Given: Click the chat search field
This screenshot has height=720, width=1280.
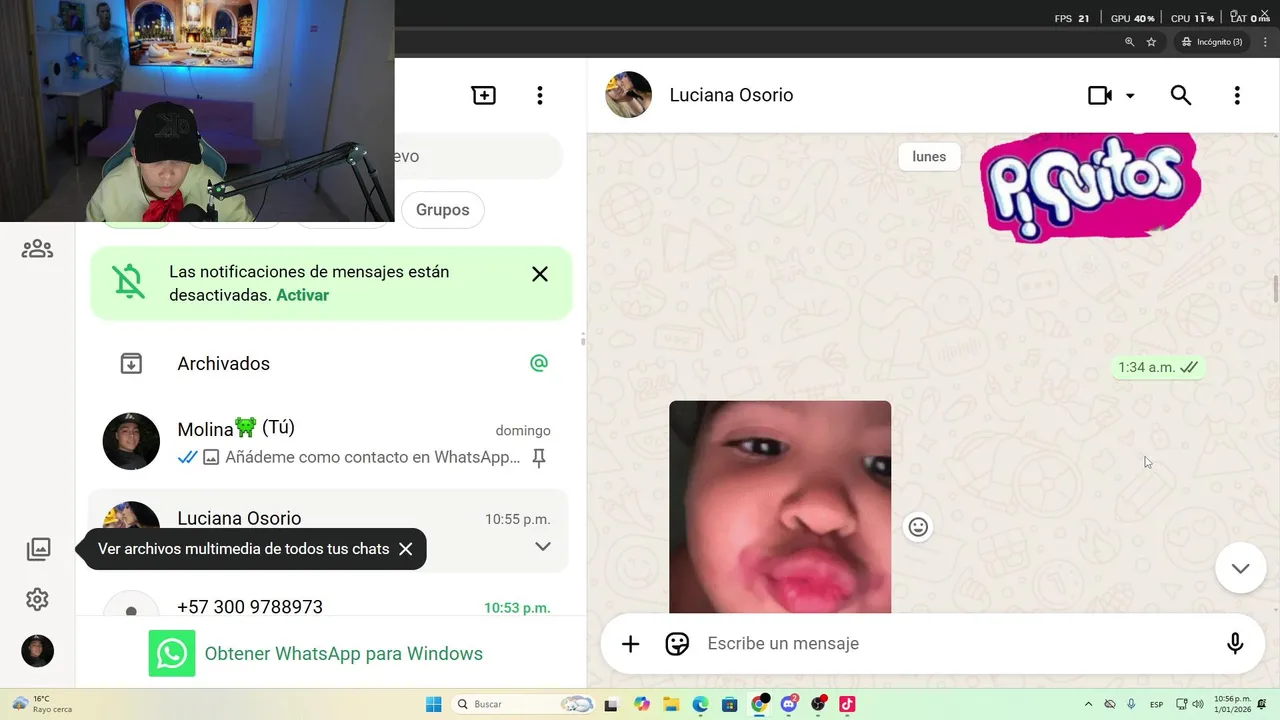Looking at the screenshot, I should coord(478,156).
